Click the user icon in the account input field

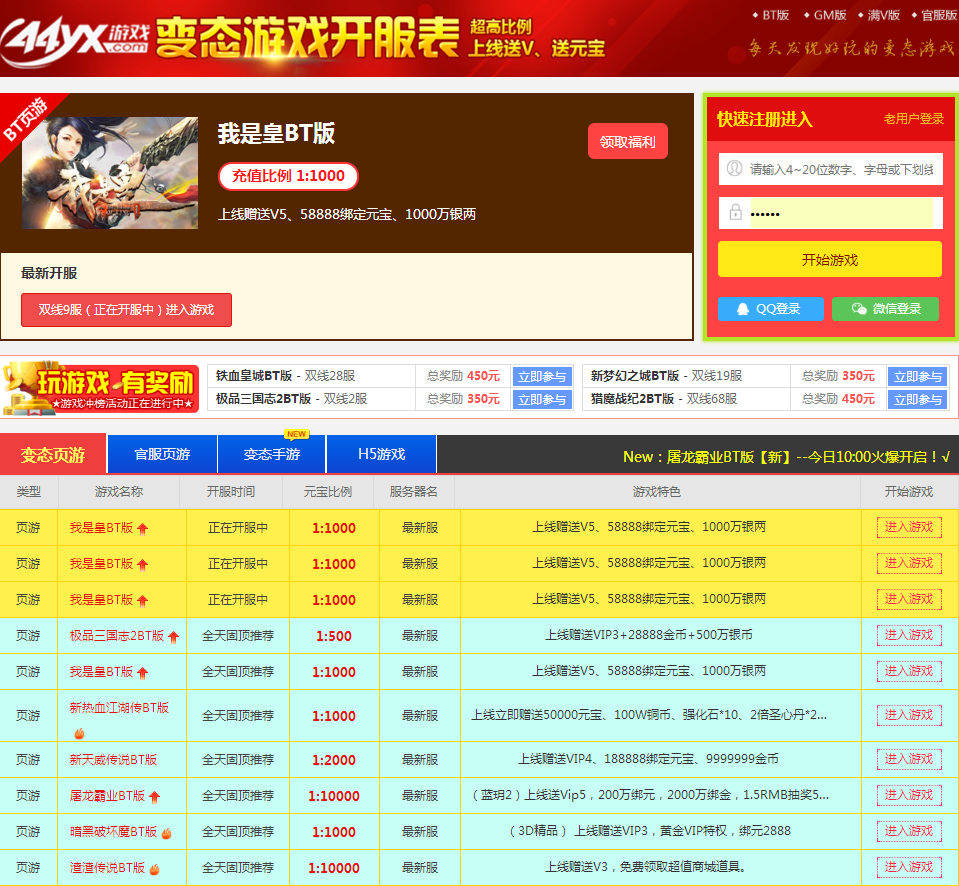click(733, 169)
